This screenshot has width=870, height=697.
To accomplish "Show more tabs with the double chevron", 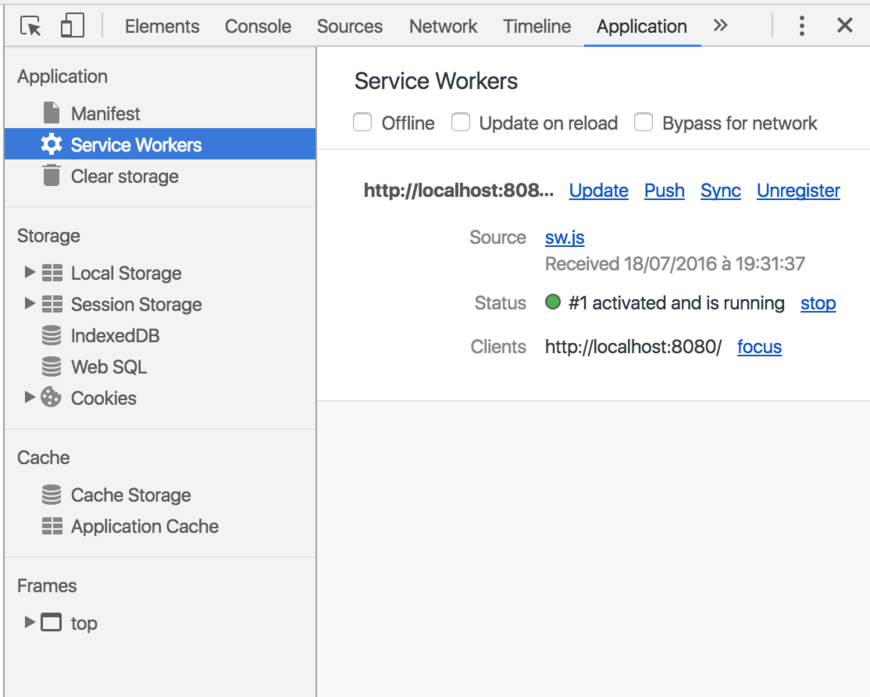I will point(720,26).
